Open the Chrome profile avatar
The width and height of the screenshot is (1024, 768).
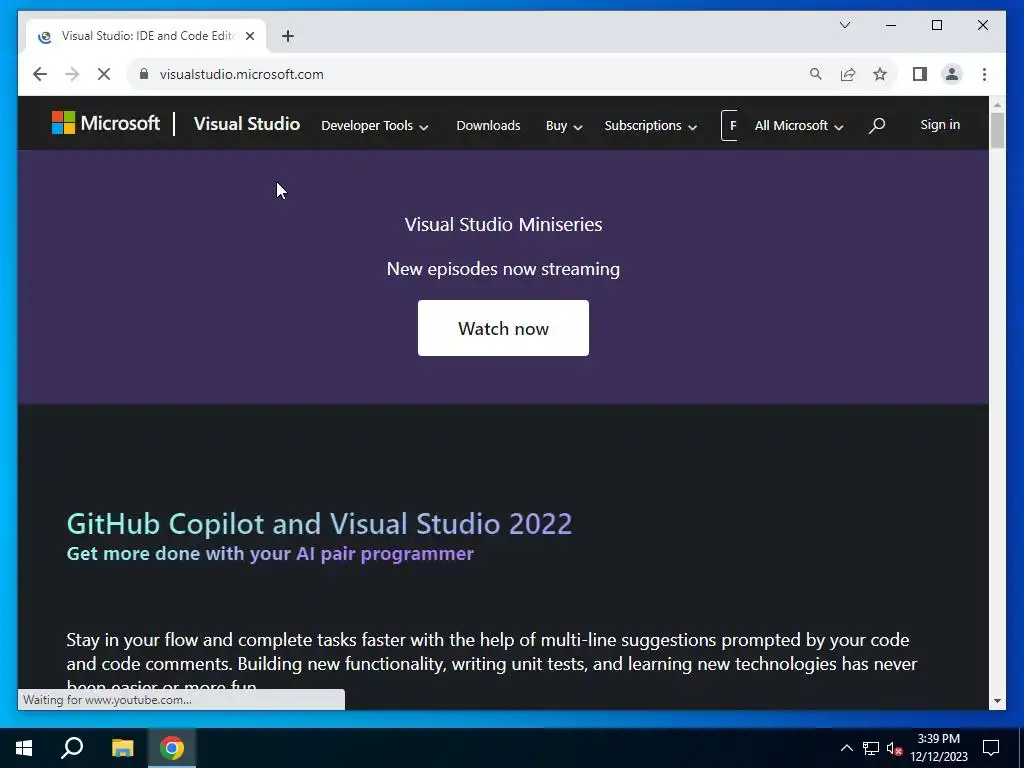(x=952, y=74)
